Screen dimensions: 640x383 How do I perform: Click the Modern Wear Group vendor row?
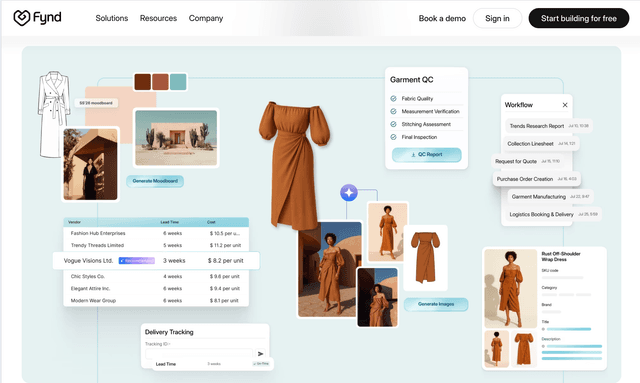pos(156,301)
